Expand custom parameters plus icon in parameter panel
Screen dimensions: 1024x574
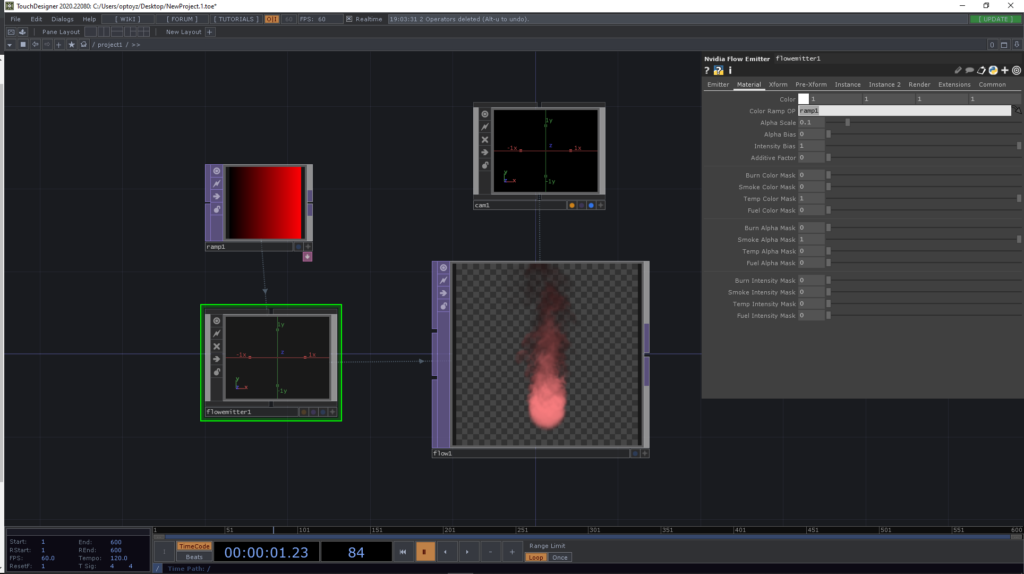pos(1005,71)
